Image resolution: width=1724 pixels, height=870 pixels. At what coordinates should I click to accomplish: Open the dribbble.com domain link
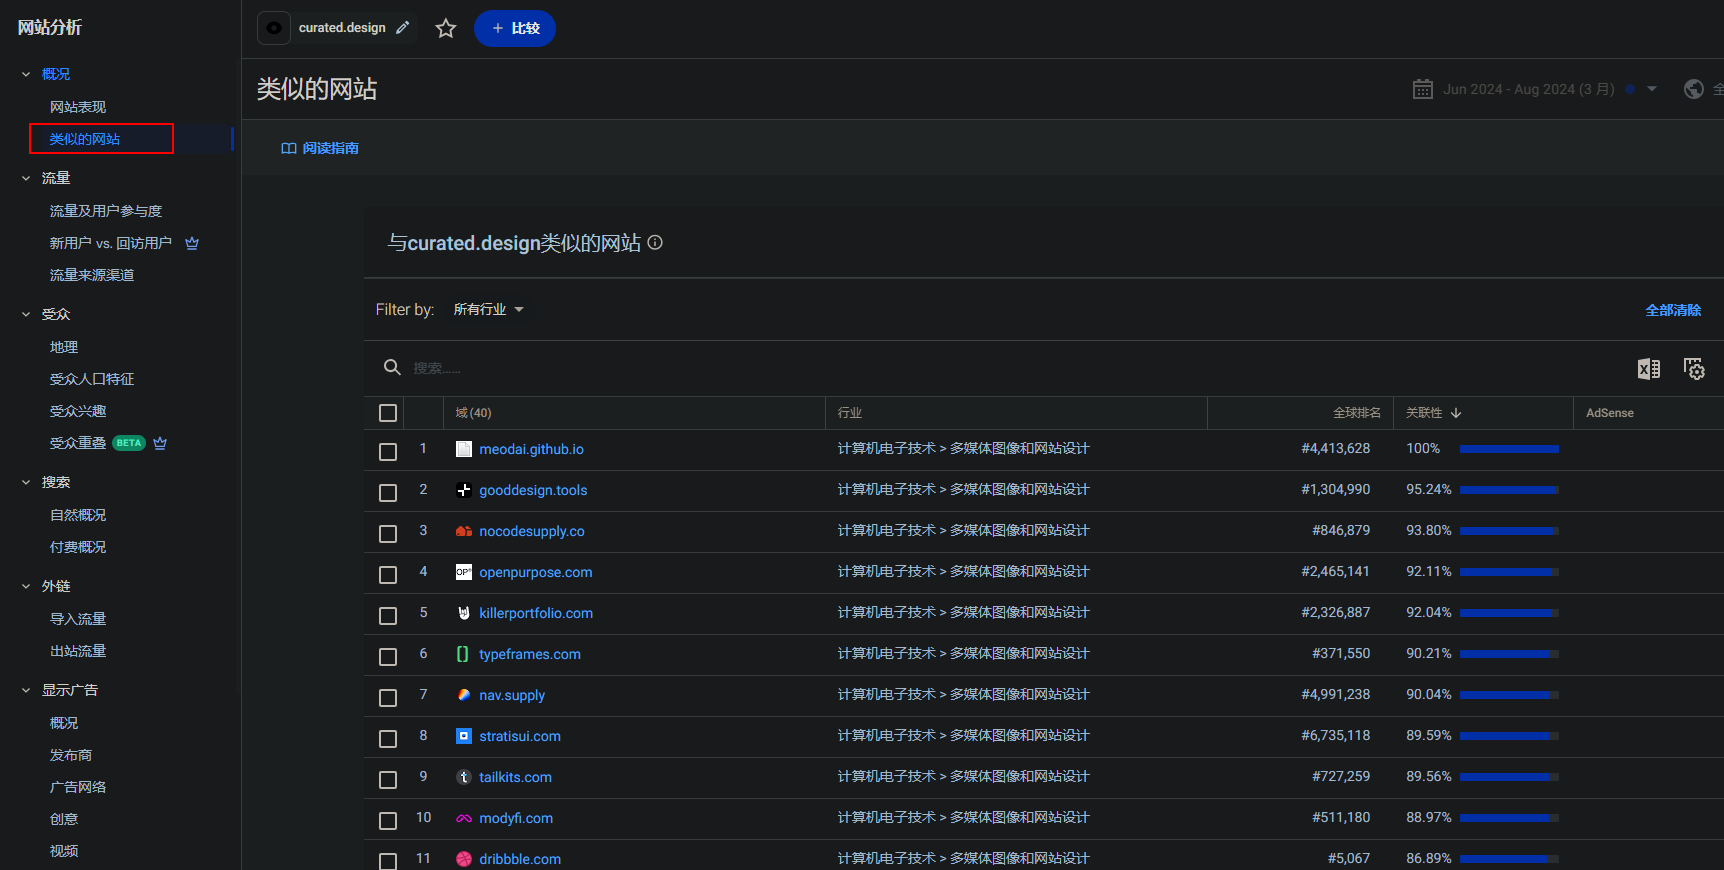(x=519, y=859)
